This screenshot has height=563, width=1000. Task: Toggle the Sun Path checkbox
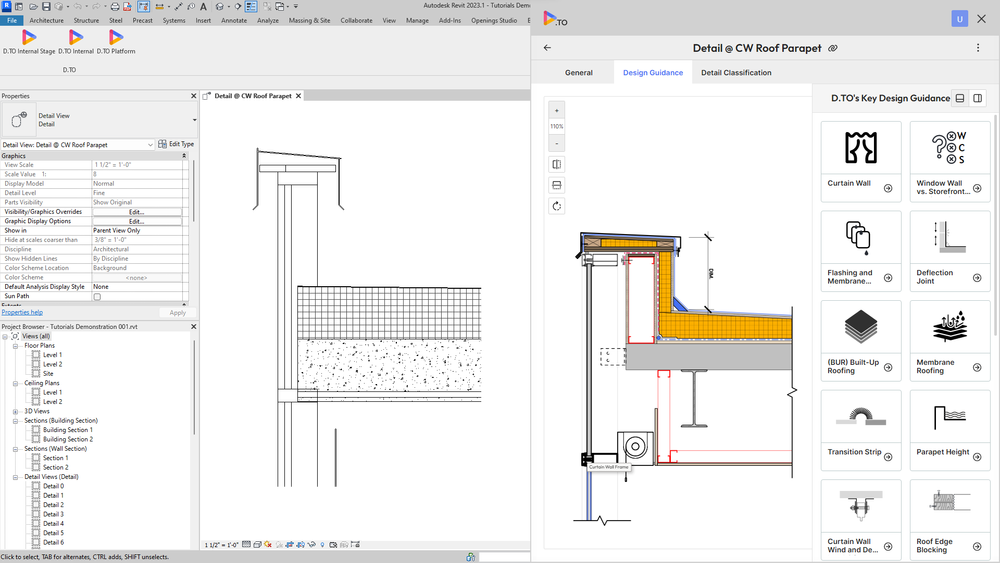(x=97, y=297)
